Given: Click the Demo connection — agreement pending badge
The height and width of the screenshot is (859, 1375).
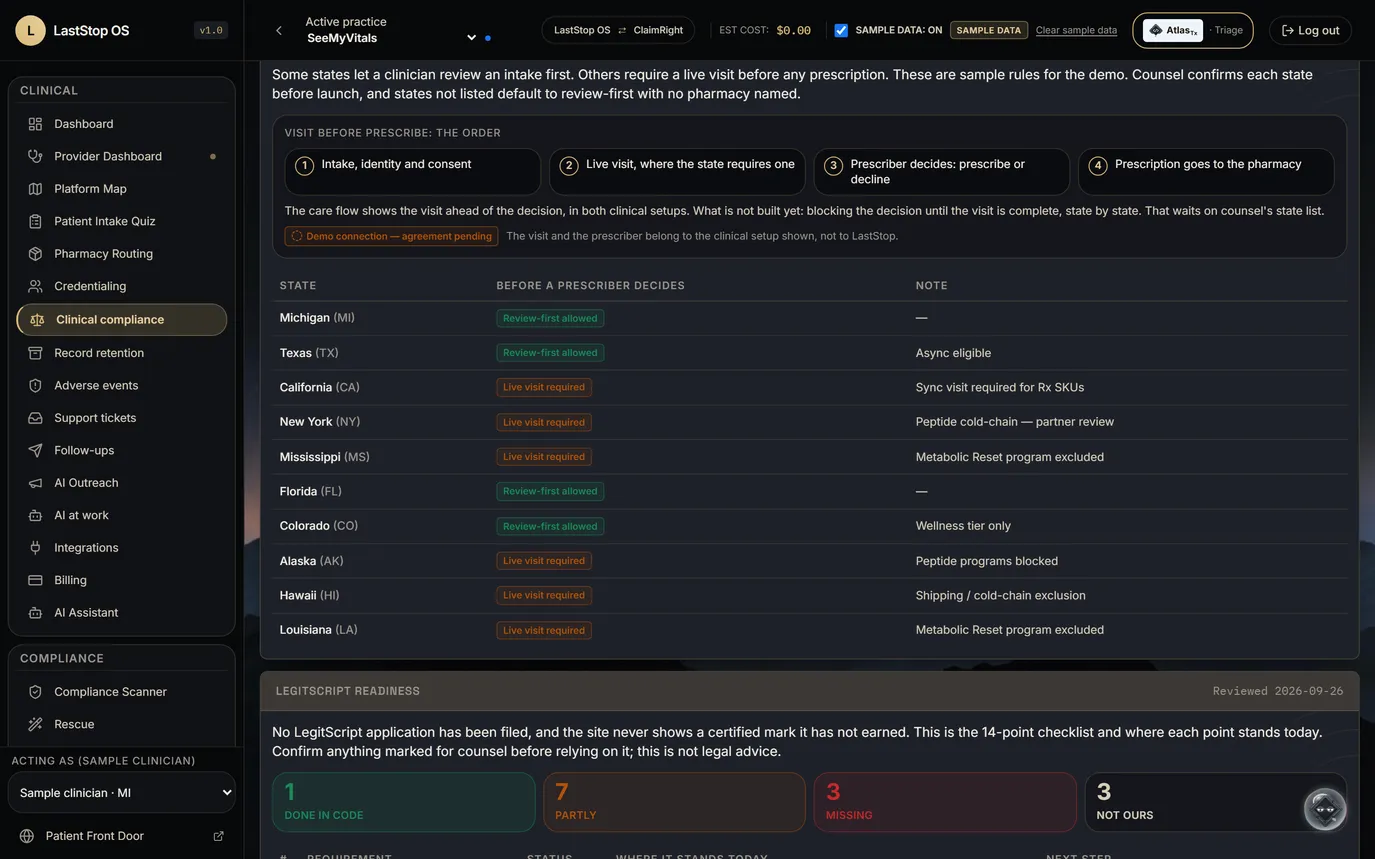Looking at the screenshot, I should point(391,236).
